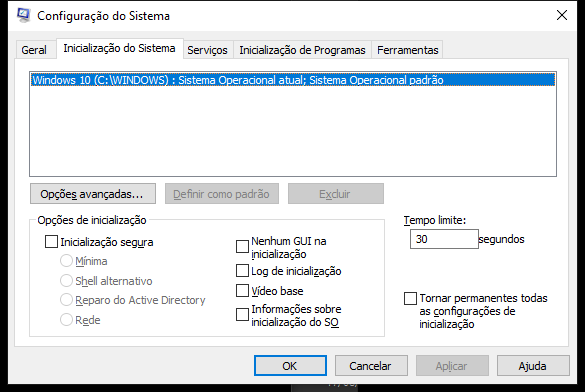Open the Serviços tab
585x392 pixels.
click(207, 50)
